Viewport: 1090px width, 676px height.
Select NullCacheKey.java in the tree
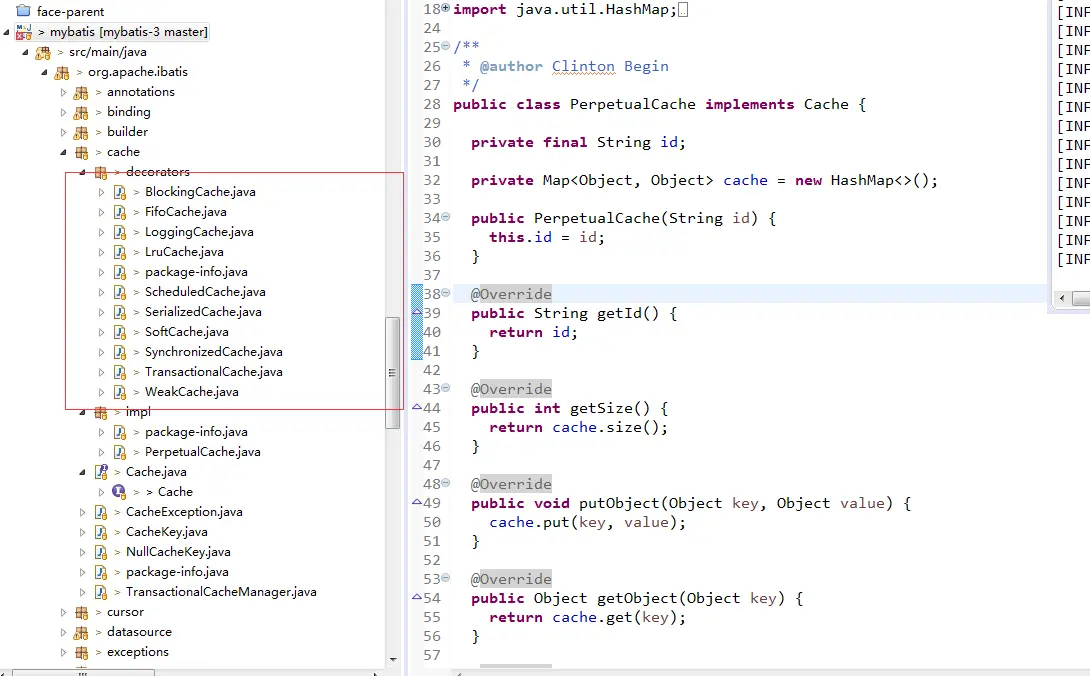click(x=178, y=552)
